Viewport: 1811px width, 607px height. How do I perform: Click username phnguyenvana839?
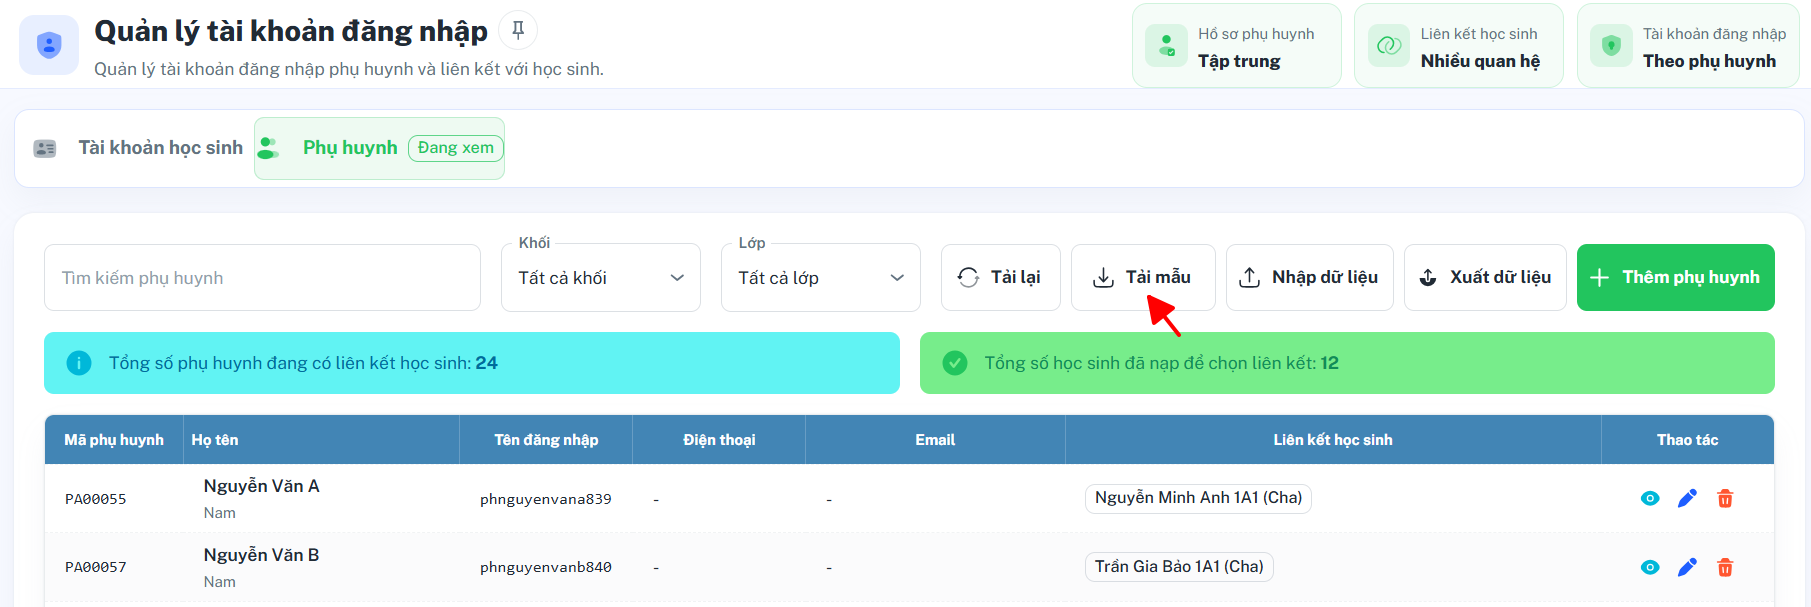pos(546,499)
